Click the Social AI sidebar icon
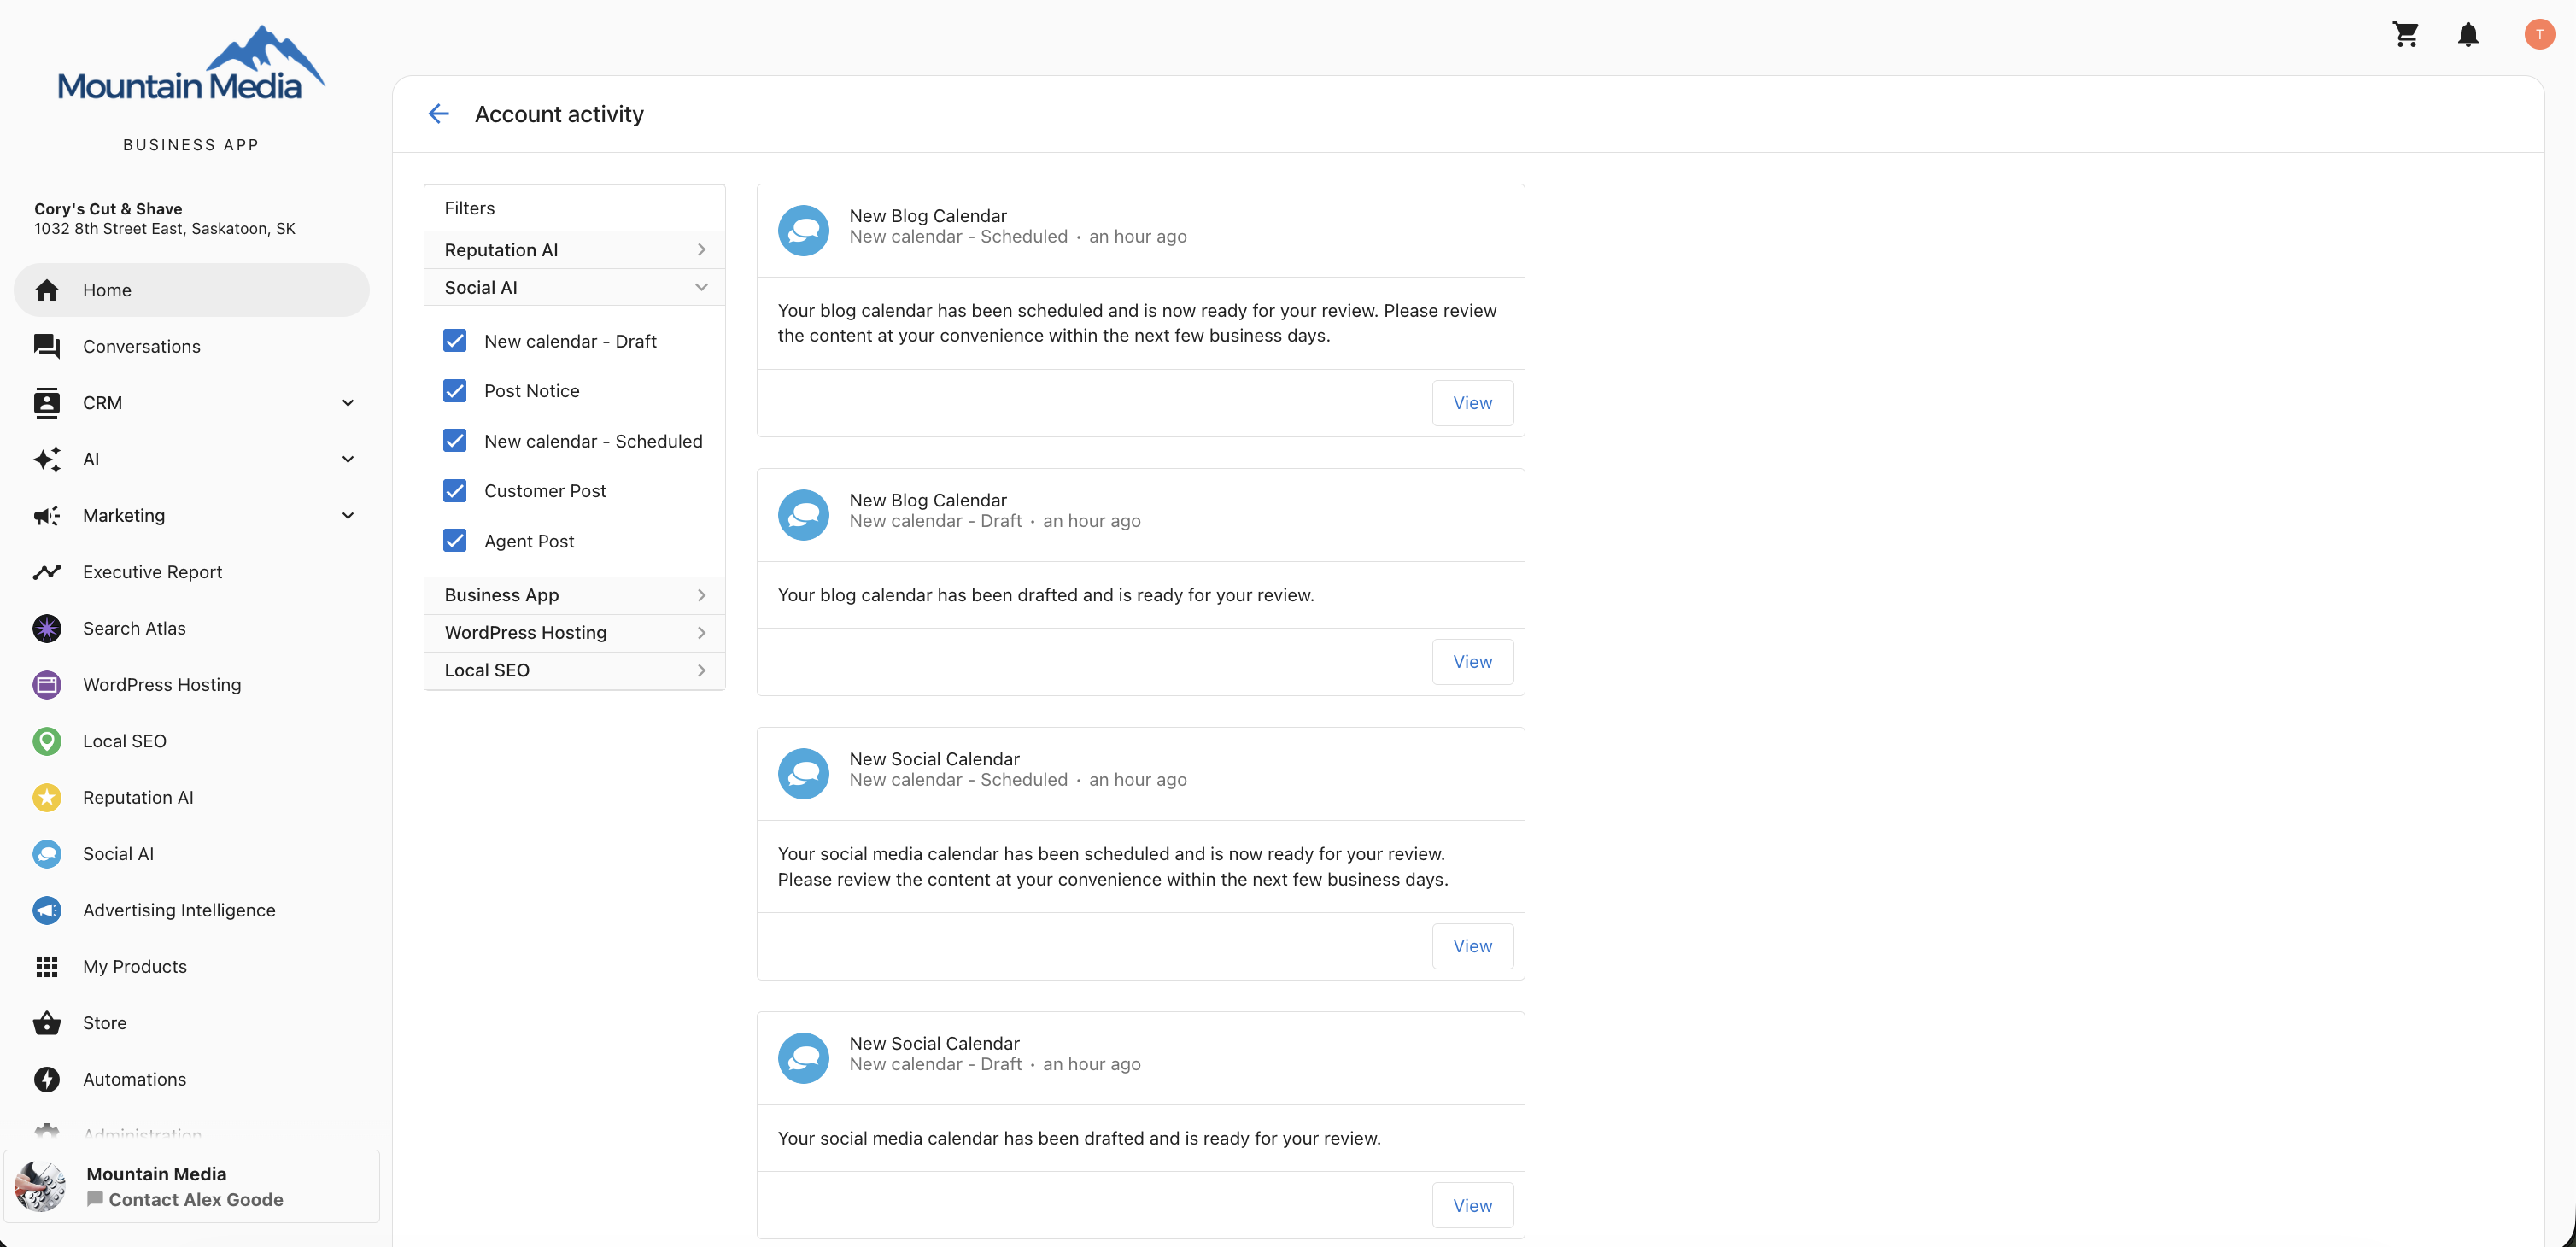The image size is (2576, 1247). tap(47, 854)
